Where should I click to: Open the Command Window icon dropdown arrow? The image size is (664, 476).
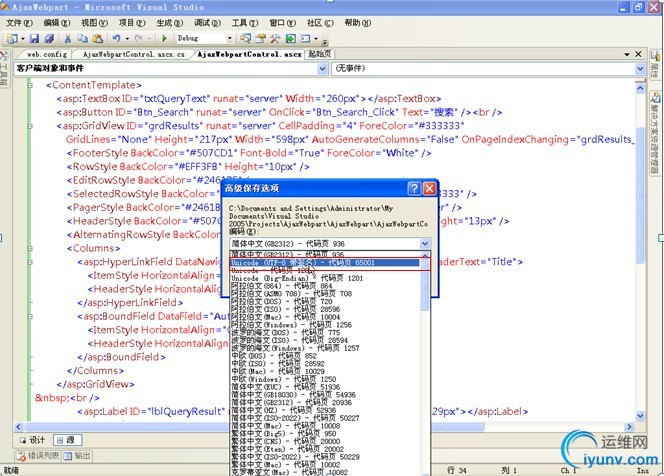(316, 39)
